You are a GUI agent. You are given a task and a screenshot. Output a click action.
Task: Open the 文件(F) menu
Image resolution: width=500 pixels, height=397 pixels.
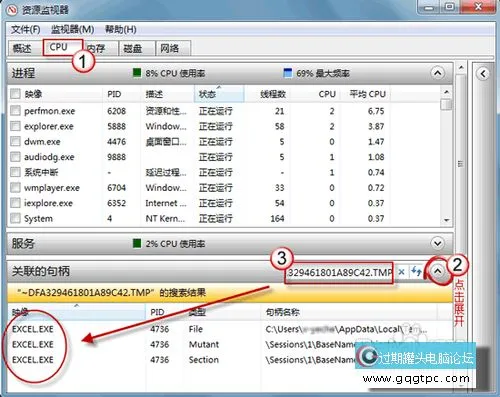point(26,30)
